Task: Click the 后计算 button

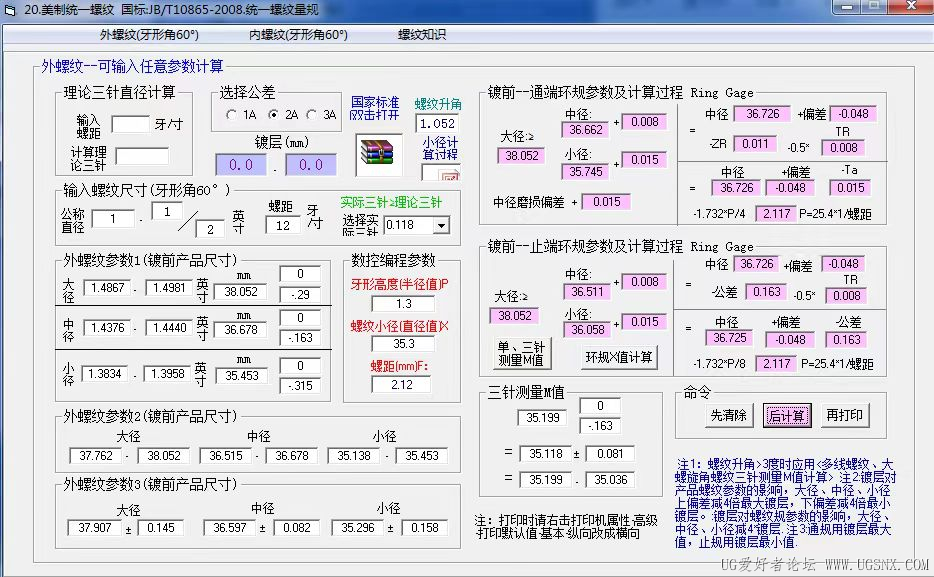Action: tap(787, 415)
